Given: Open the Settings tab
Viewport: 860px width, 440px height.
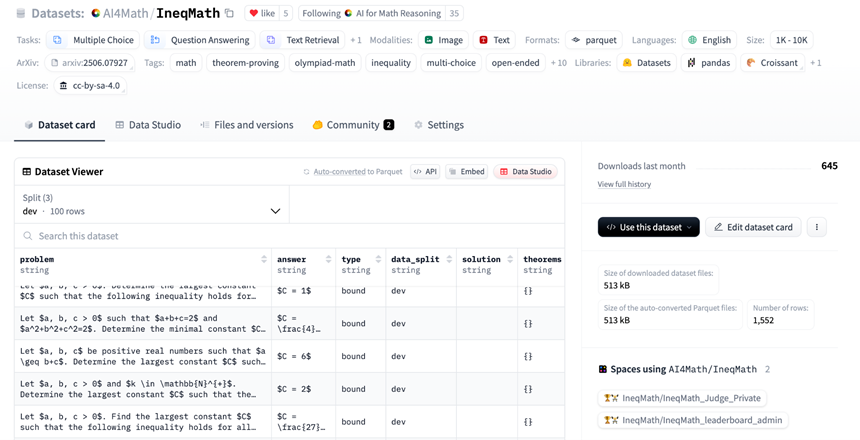Looking at the screenshot, I should point(439,125).
